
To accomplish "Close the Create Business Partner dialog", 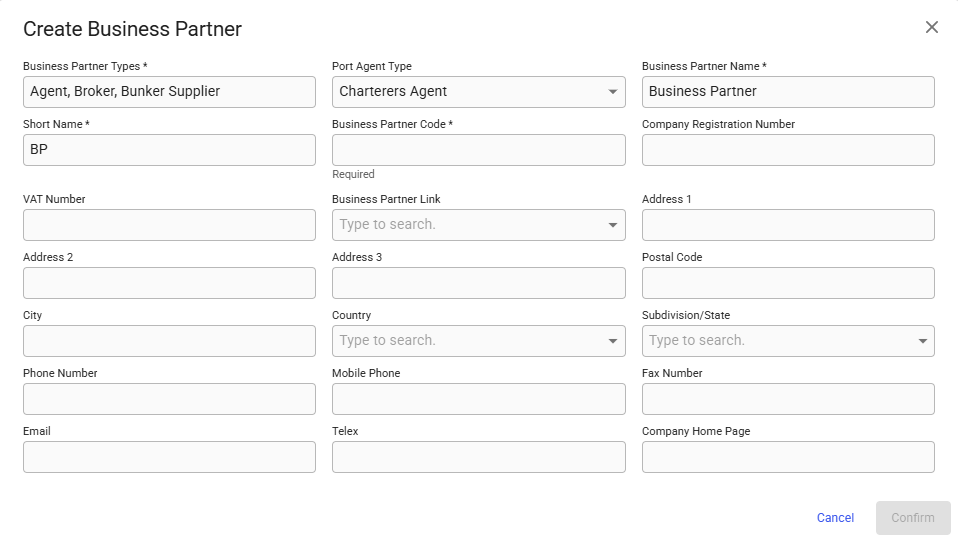I will point(931,28).
